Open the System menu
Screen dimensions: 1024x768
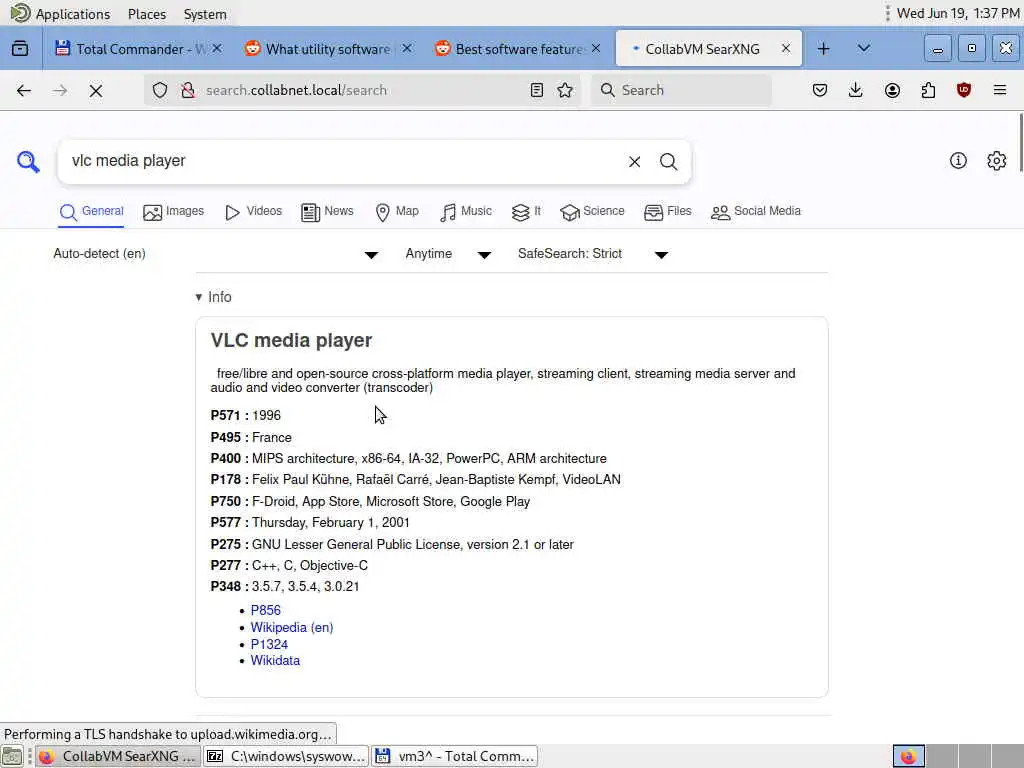[205, 14]
